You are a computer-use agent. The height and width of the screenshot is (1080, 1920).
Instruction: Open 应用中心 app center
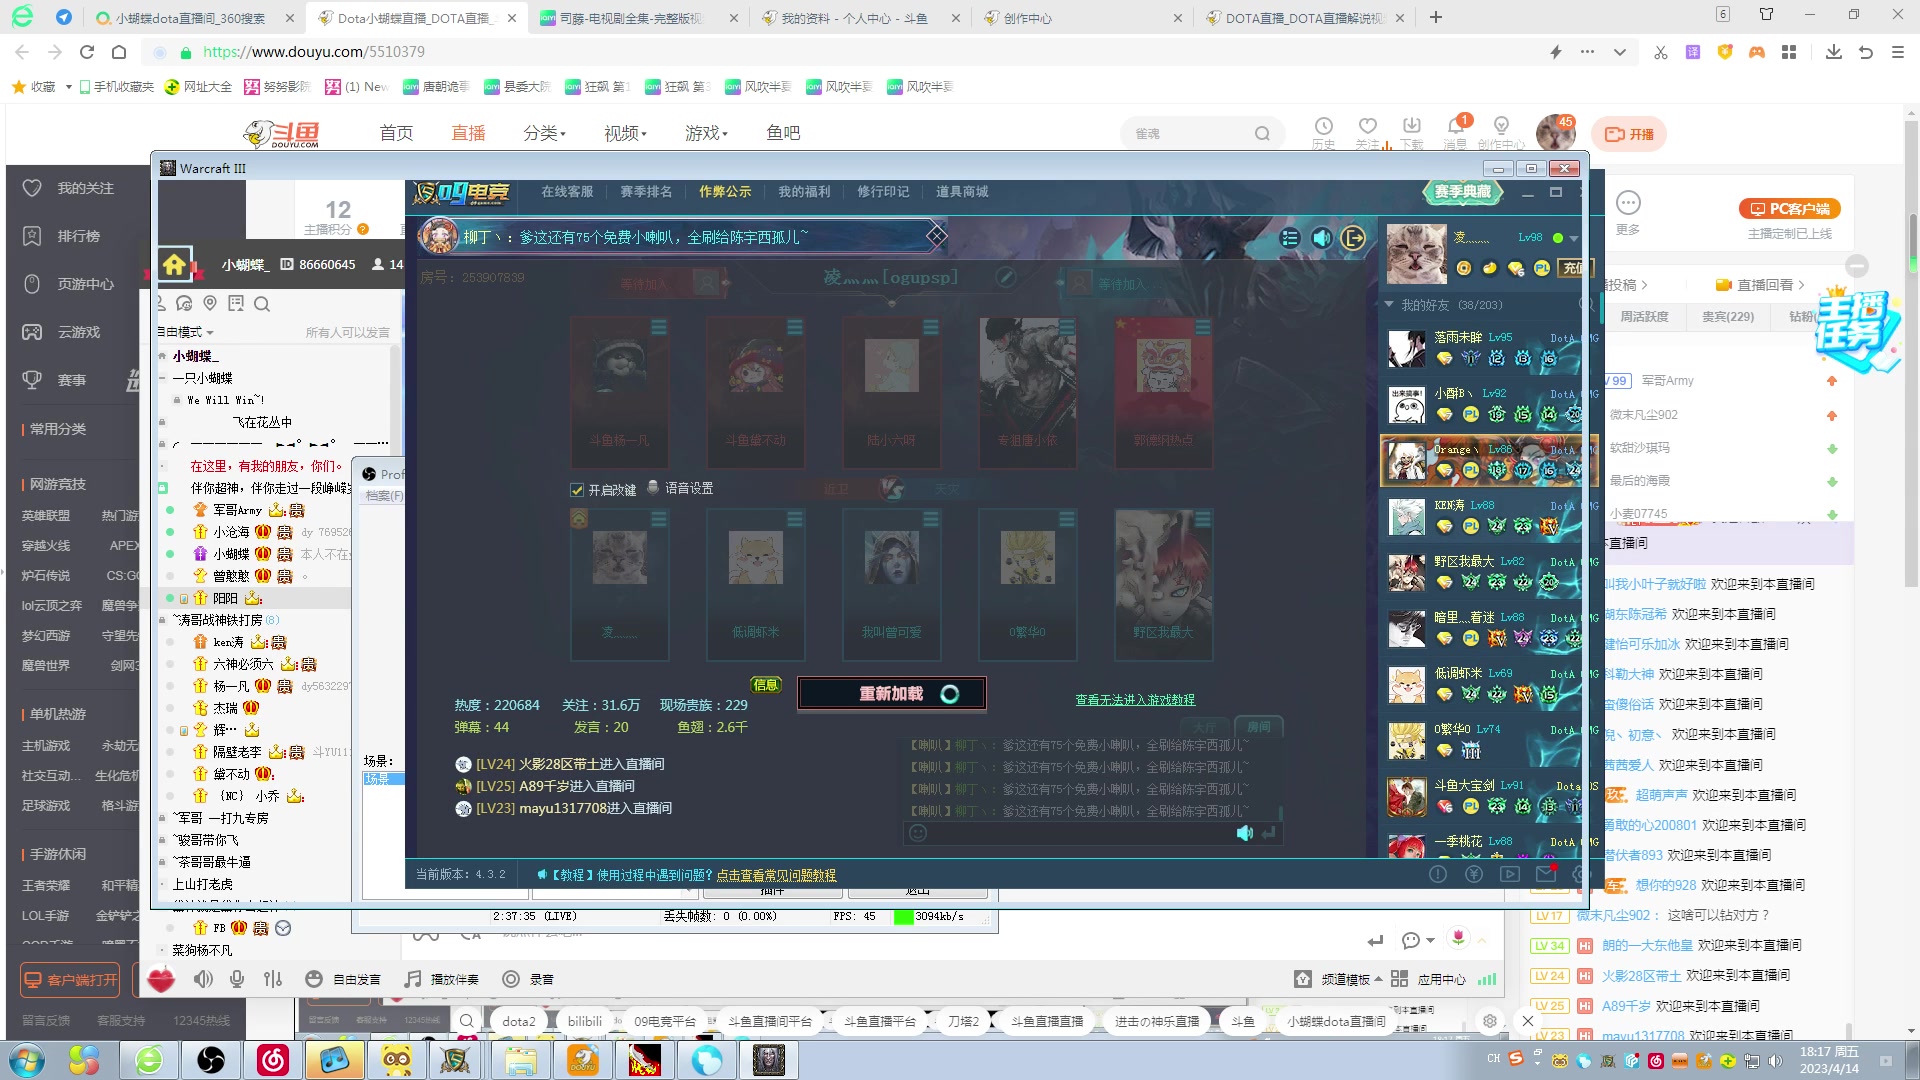pos(1429,979)
